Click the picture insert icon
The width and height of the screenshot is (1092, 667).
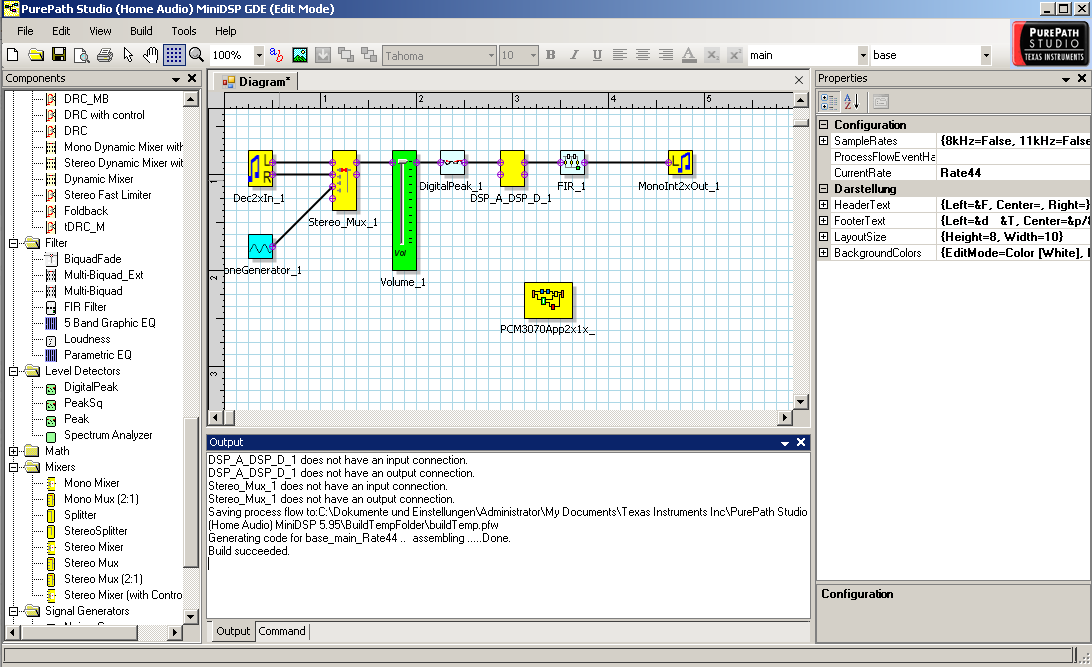[x=299, y=55]
